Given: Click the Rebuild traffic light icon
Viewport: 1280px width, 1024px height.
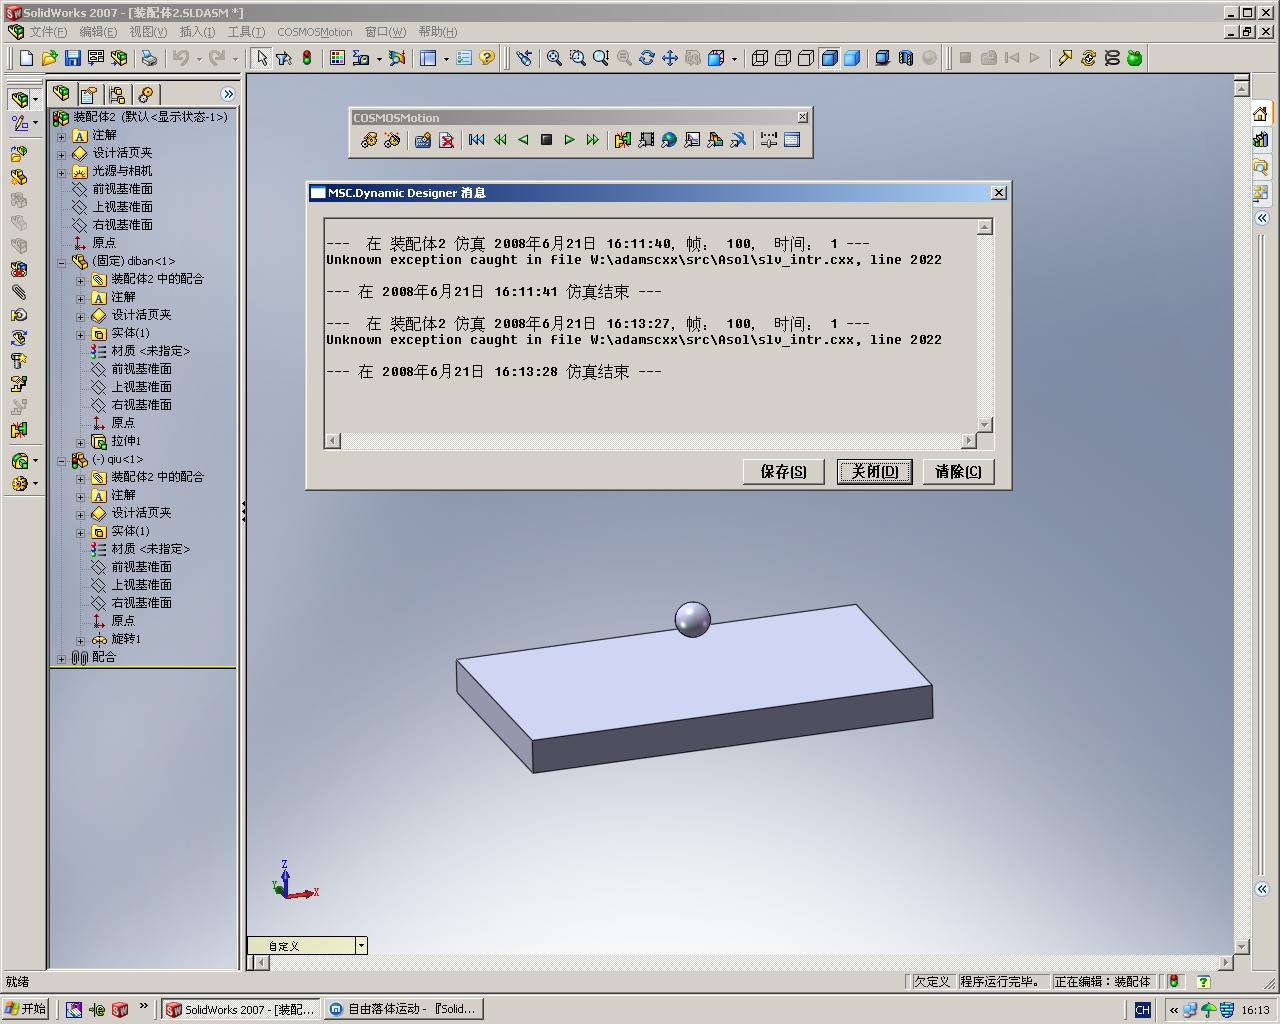Looking at the screenshot, I should (306, 58).
